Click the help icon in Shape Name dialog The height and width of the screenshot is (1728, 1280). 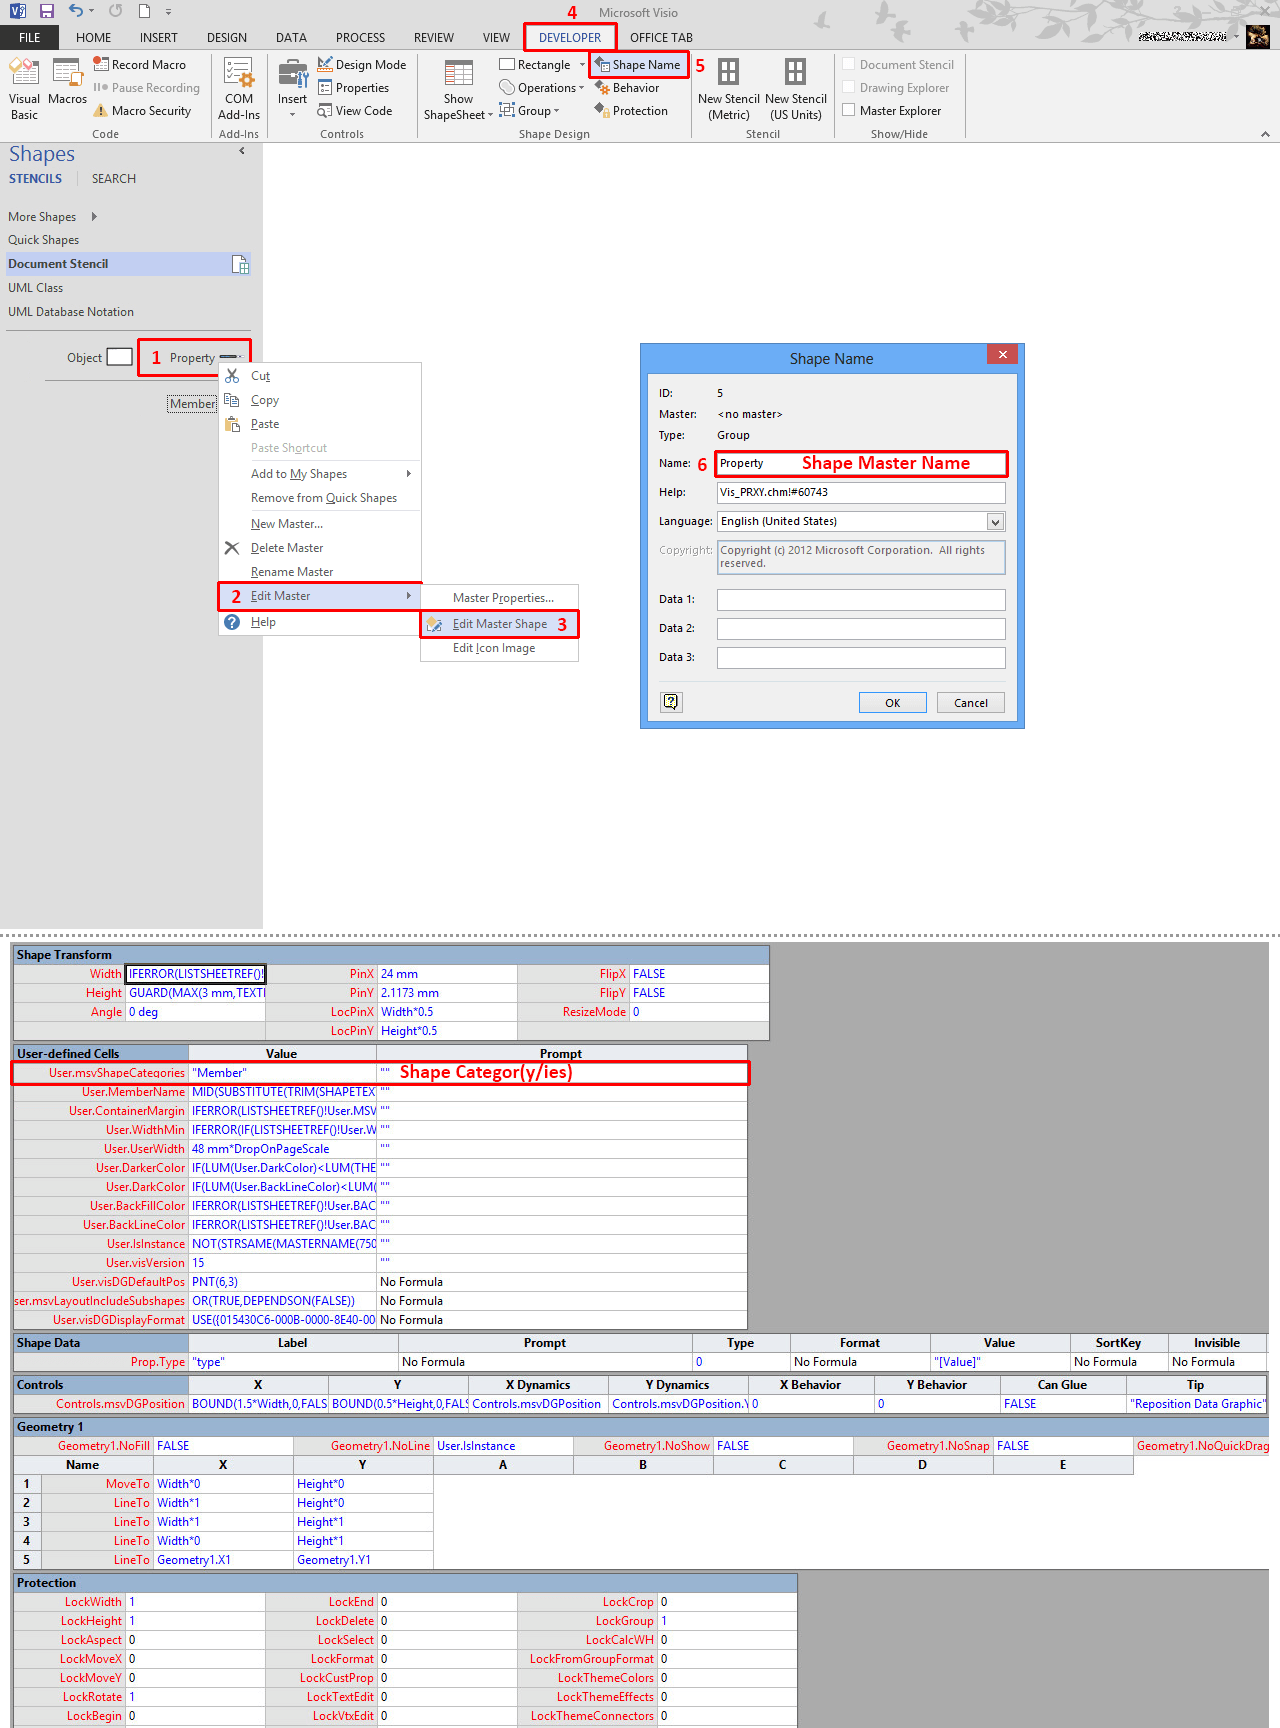pos(671,702)
